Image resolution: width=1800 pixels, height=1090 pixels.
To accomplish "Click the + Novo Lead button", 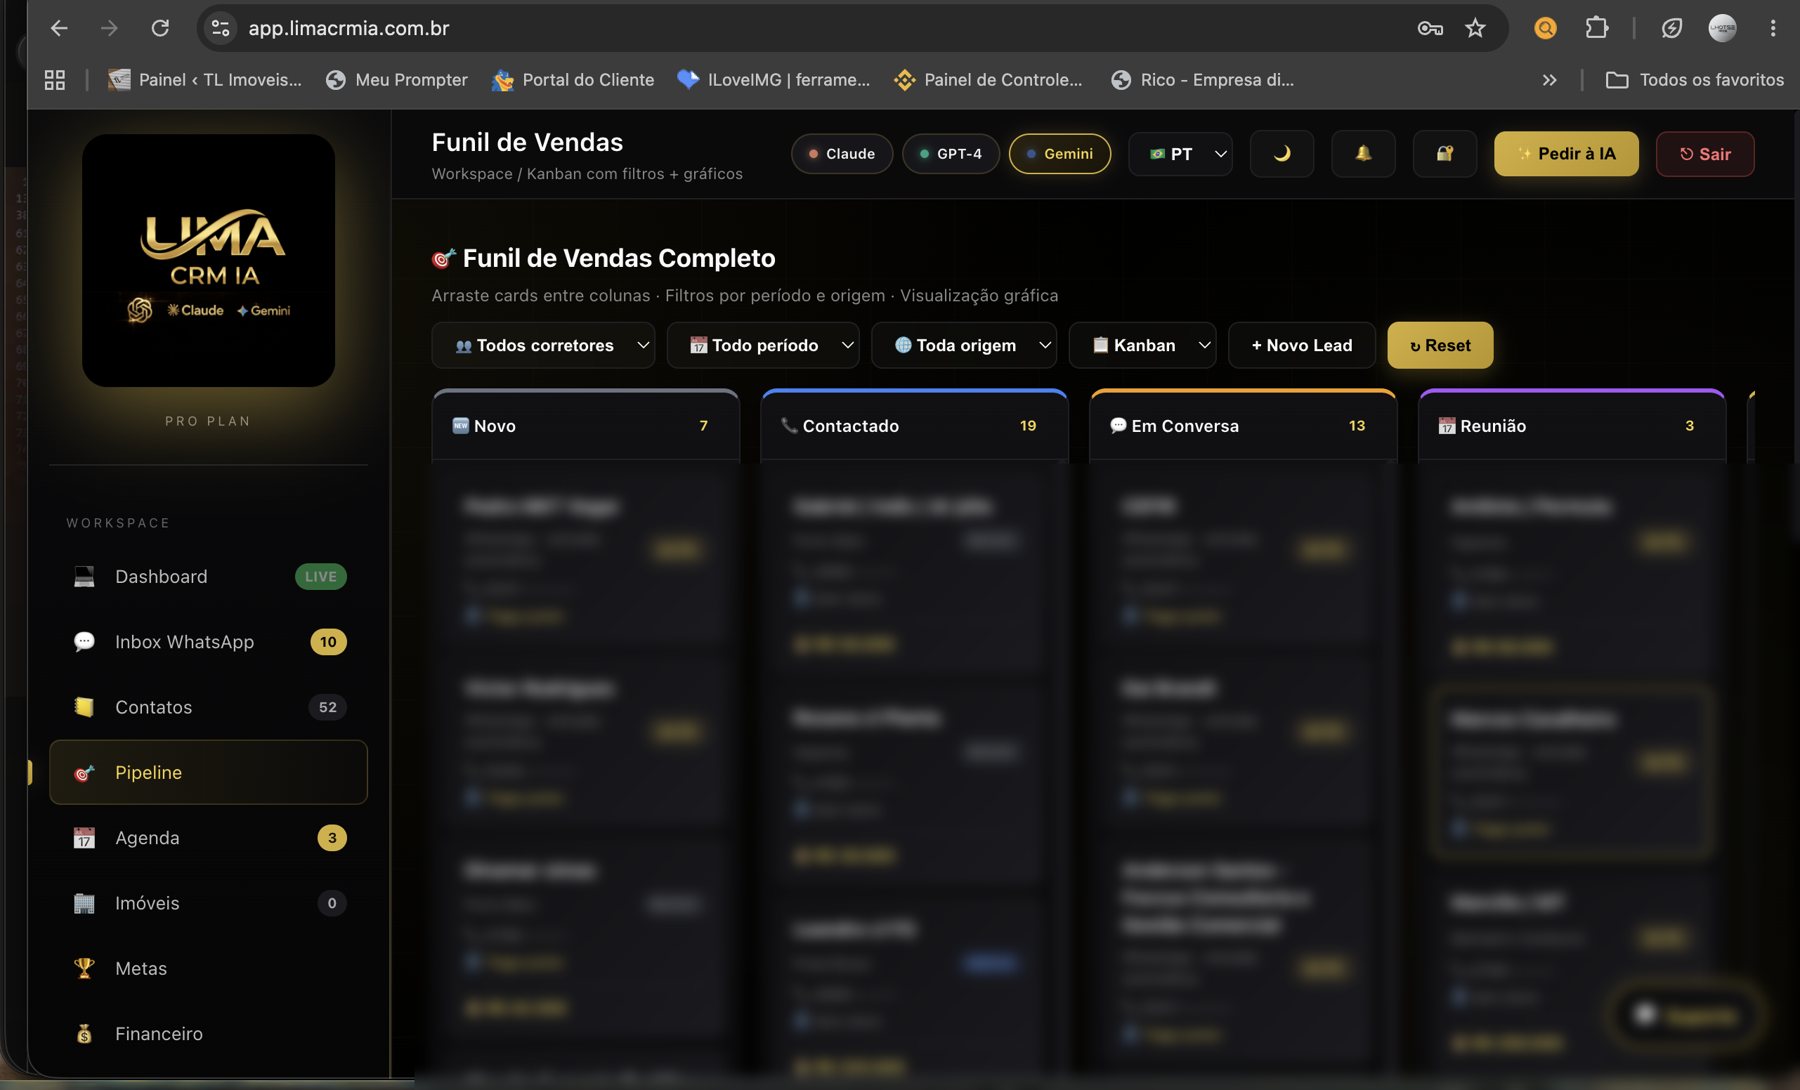I will tap(1302, 345).
